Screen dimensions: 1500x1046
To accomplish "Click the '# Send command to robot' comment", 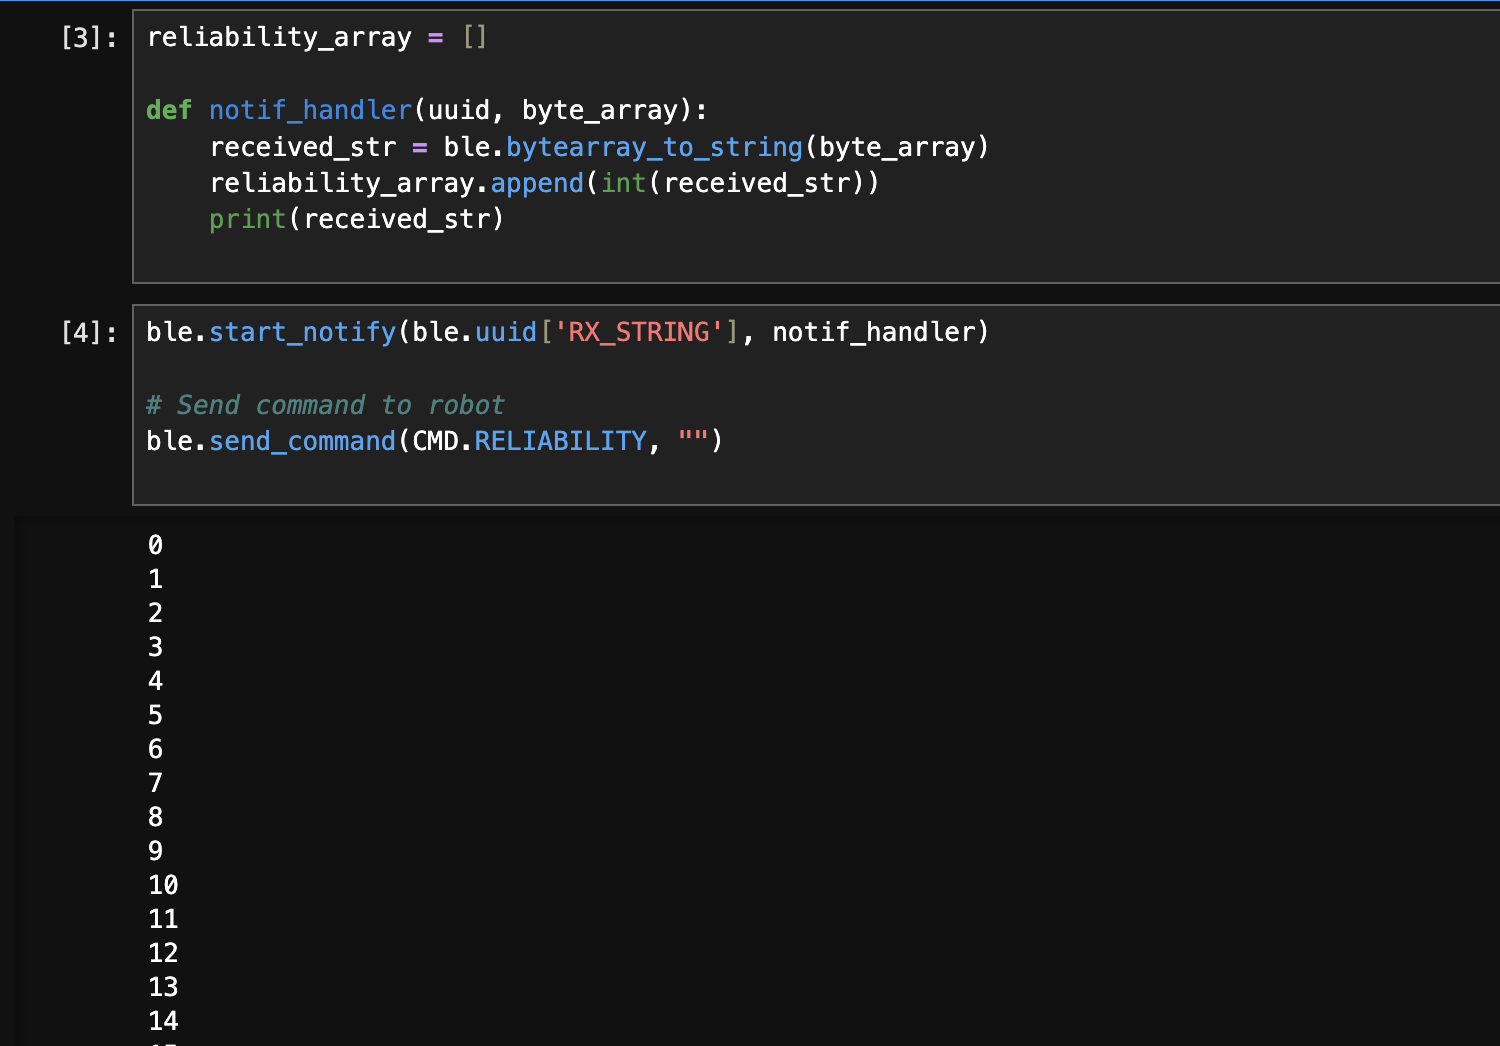I will click(325, 405).
